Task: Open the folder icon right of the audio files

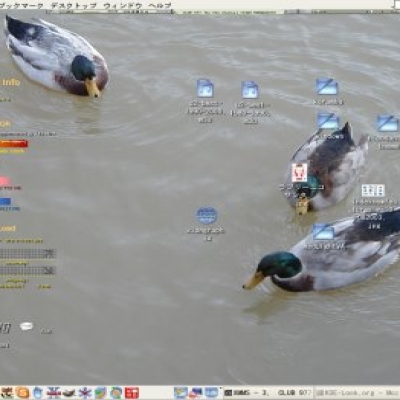Action: click(x=327, y=87)
